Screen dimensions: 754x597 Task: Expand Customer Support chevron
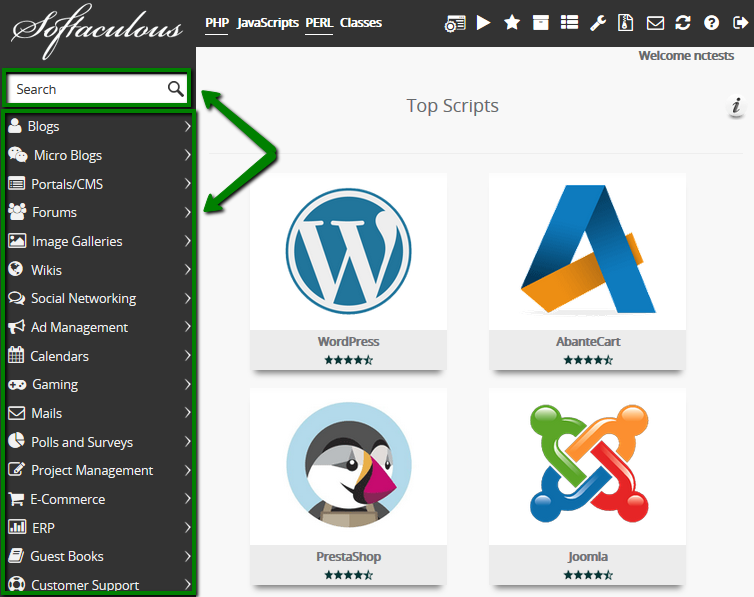188,585
